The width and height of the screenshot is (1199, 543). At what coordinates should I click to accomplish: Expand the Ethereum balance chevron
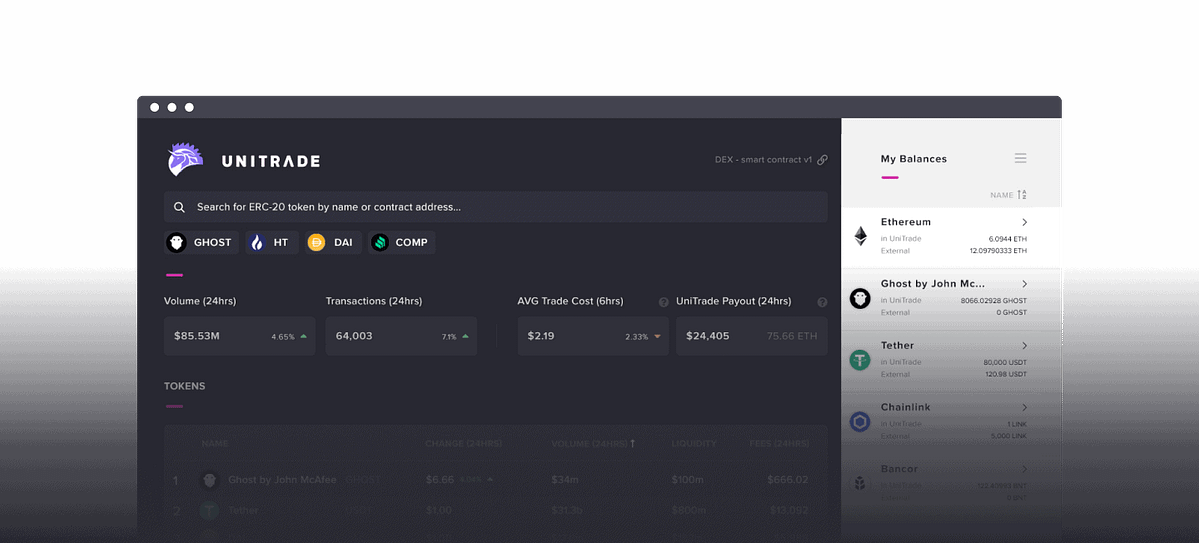1025,222
